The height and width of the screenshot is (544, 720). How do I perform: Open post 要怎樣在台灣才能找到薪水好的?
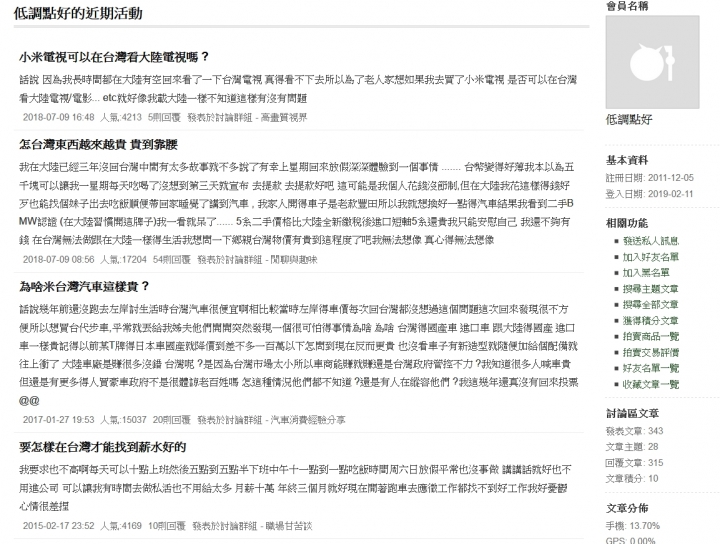(x=102, y=447)
